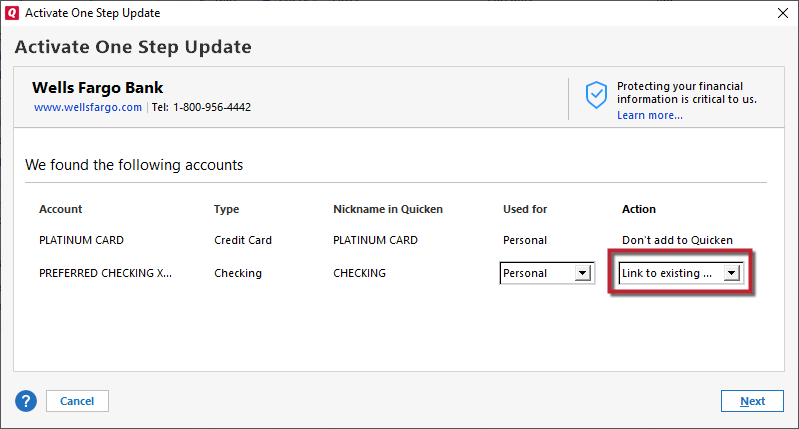Open the Personal 'Used for' dropdown arrow
This screenshot has width=799, height=429.
tap(582, 273)
